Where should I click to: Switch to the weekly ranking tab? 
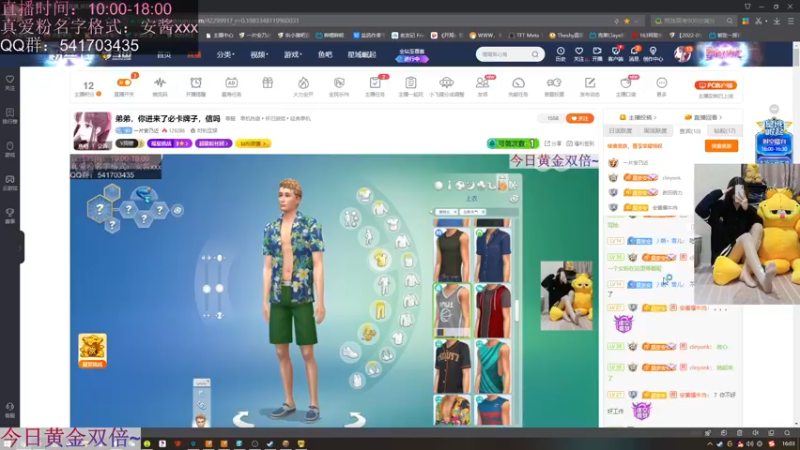click(655, 131)
